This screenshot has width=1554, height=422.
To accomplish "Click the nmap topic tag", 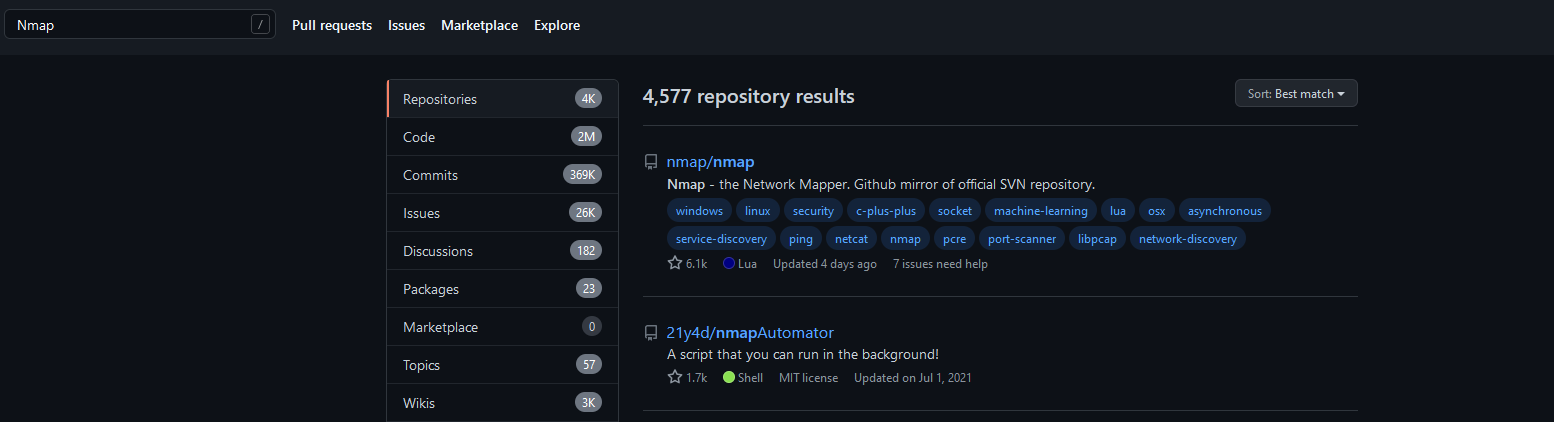I will click(x=905, y=239).
